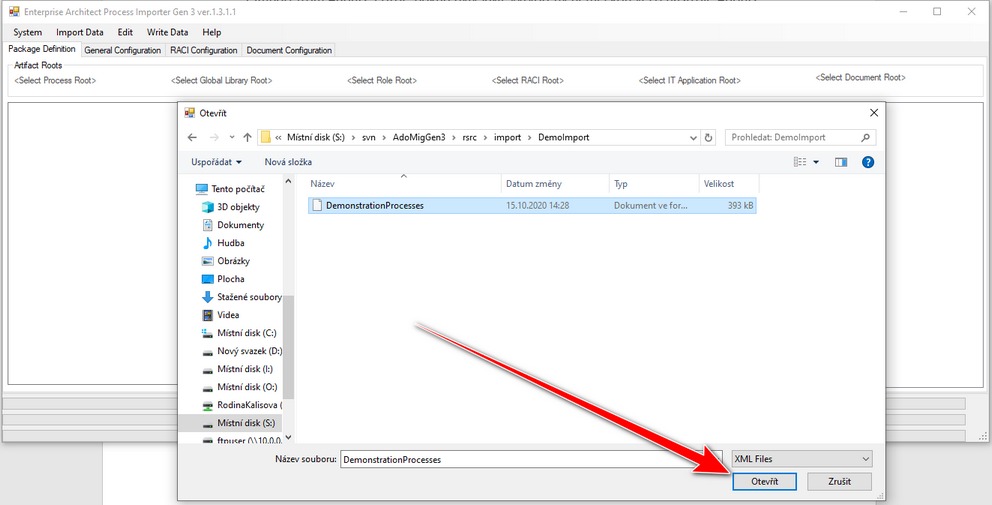Click Select Role Root link

click(x=382, y=80)
